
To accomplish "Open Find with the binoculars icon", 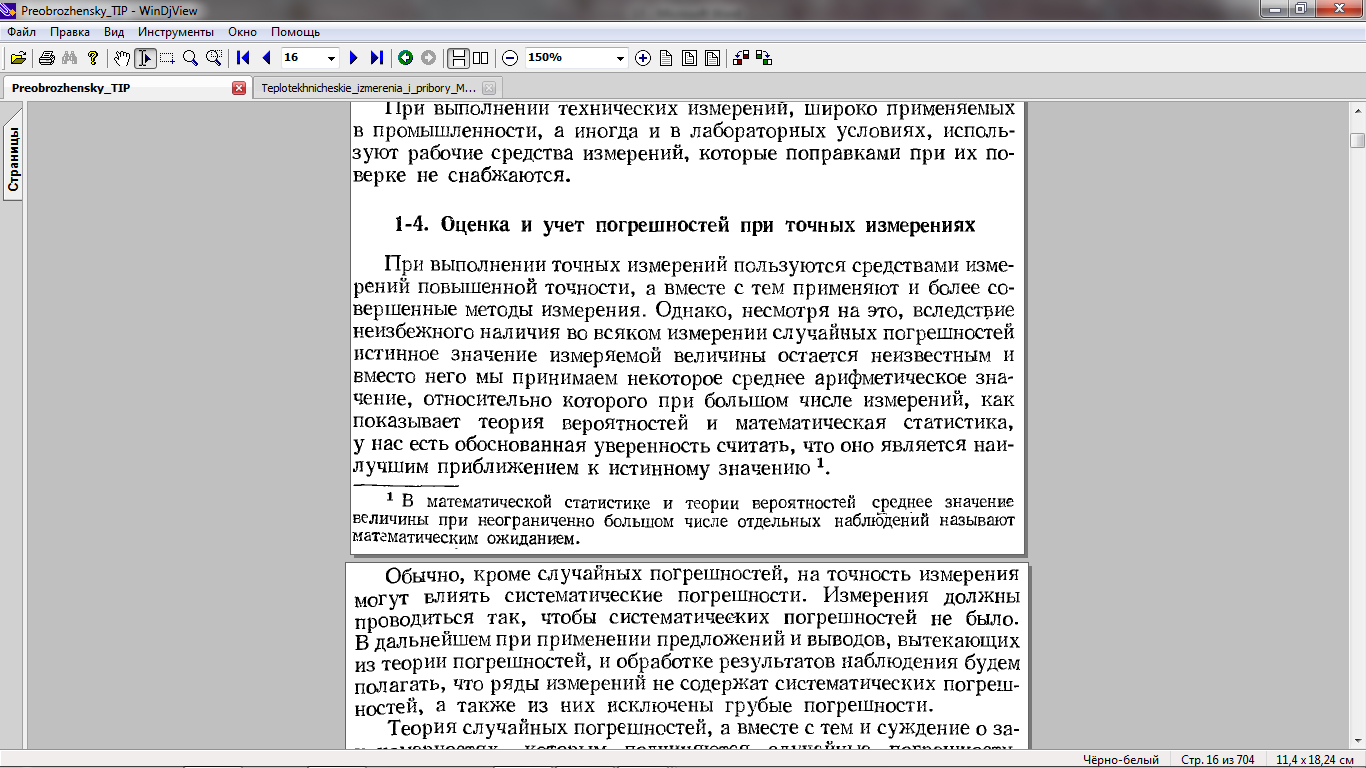I will click(69, 58).
